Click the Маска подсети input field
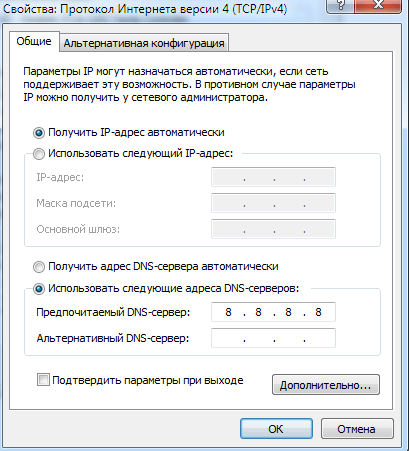Screen dimensions: 409x451 pos(273,203)
